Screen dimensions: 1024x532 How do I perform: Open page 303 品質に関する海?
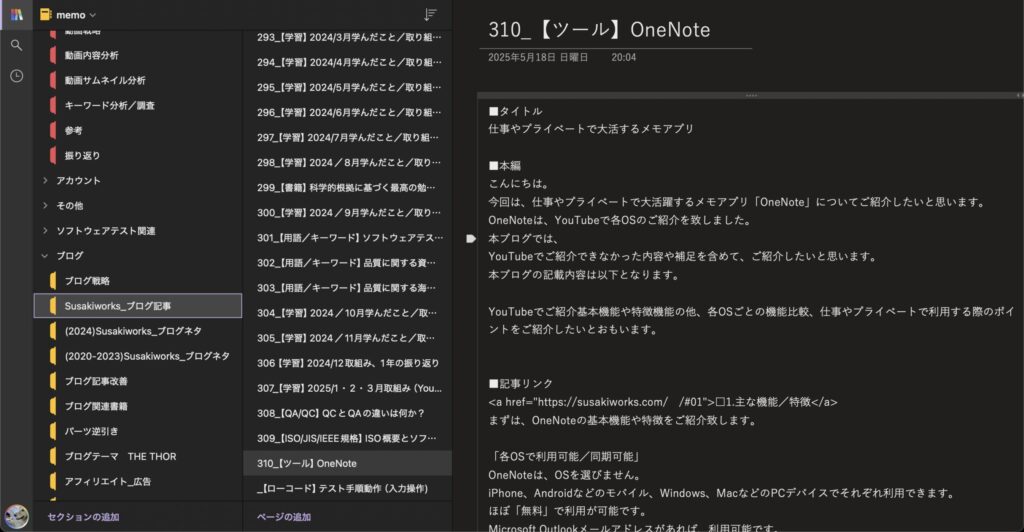click(347, 287)
